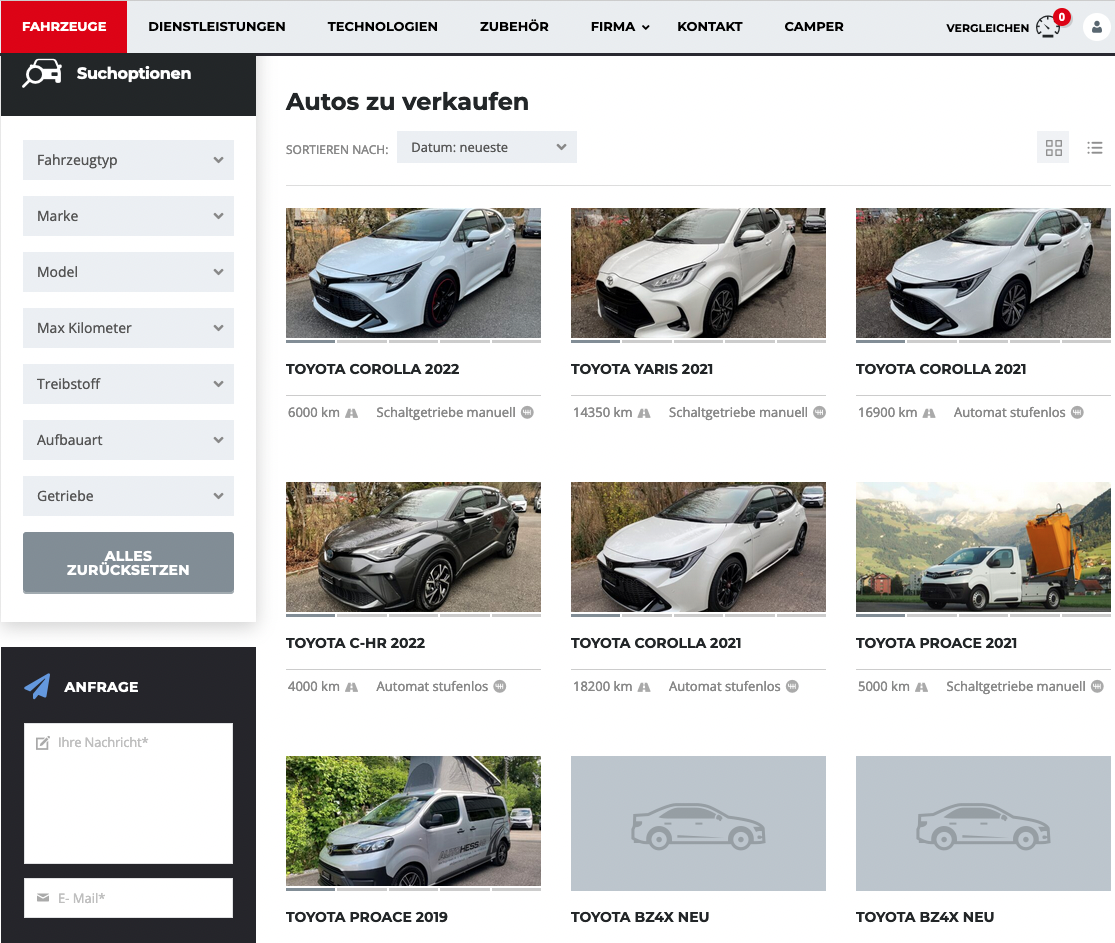Image resolution: width=1115 pixels, height=943 pixels.
Task: Open Toyota Proace 2021 truck photo
Action: coord(983,547)
